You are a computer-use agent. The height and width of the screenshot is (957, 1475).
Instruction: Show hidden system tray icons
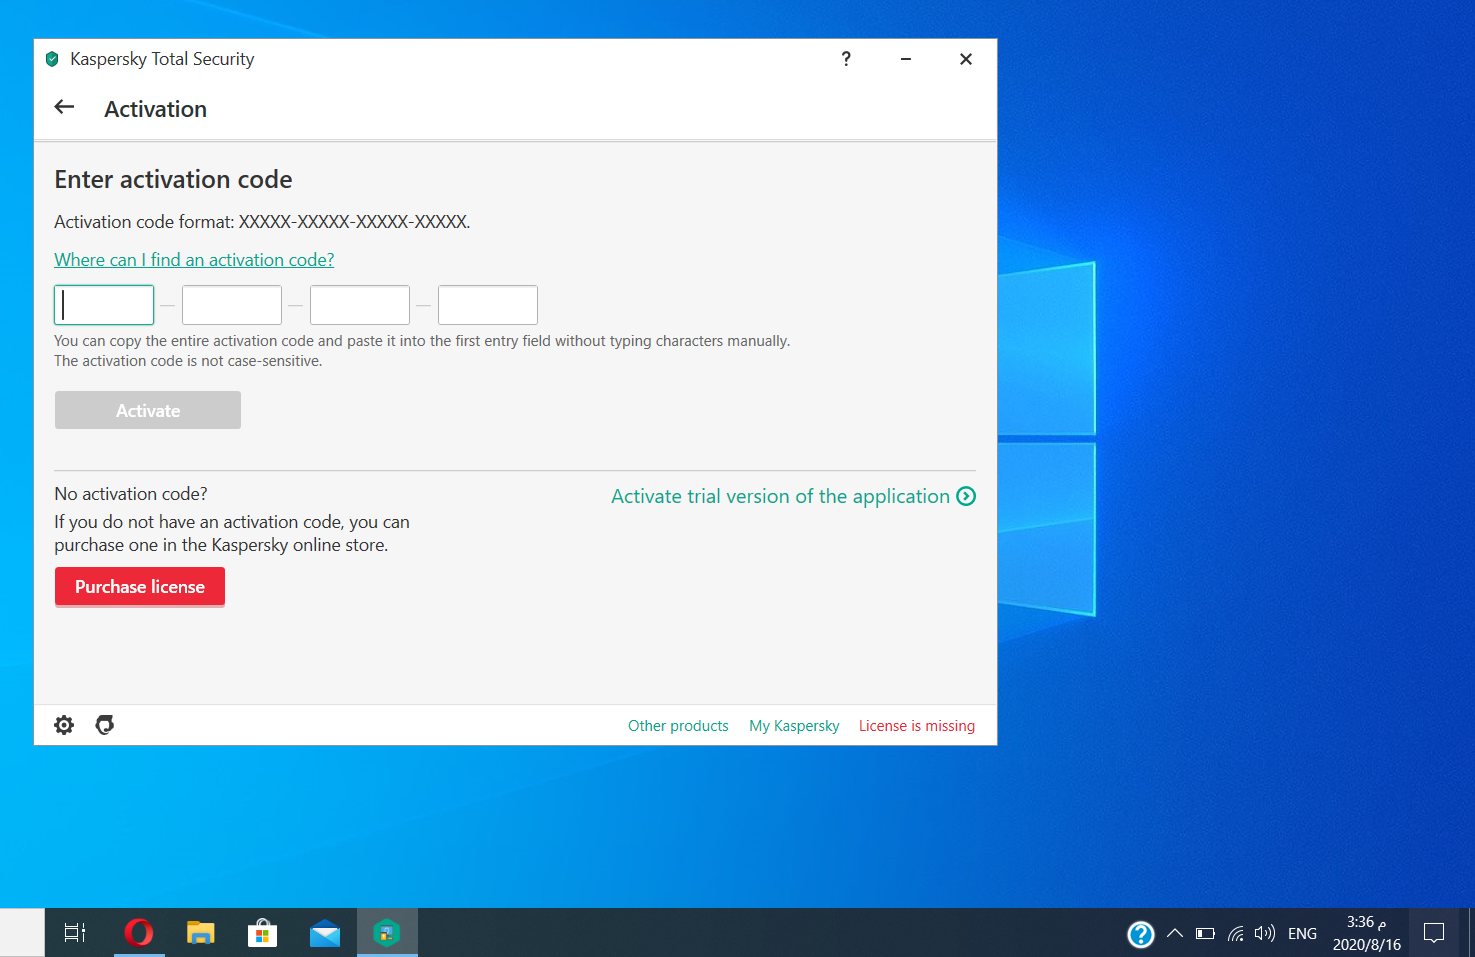point(1175,933)
